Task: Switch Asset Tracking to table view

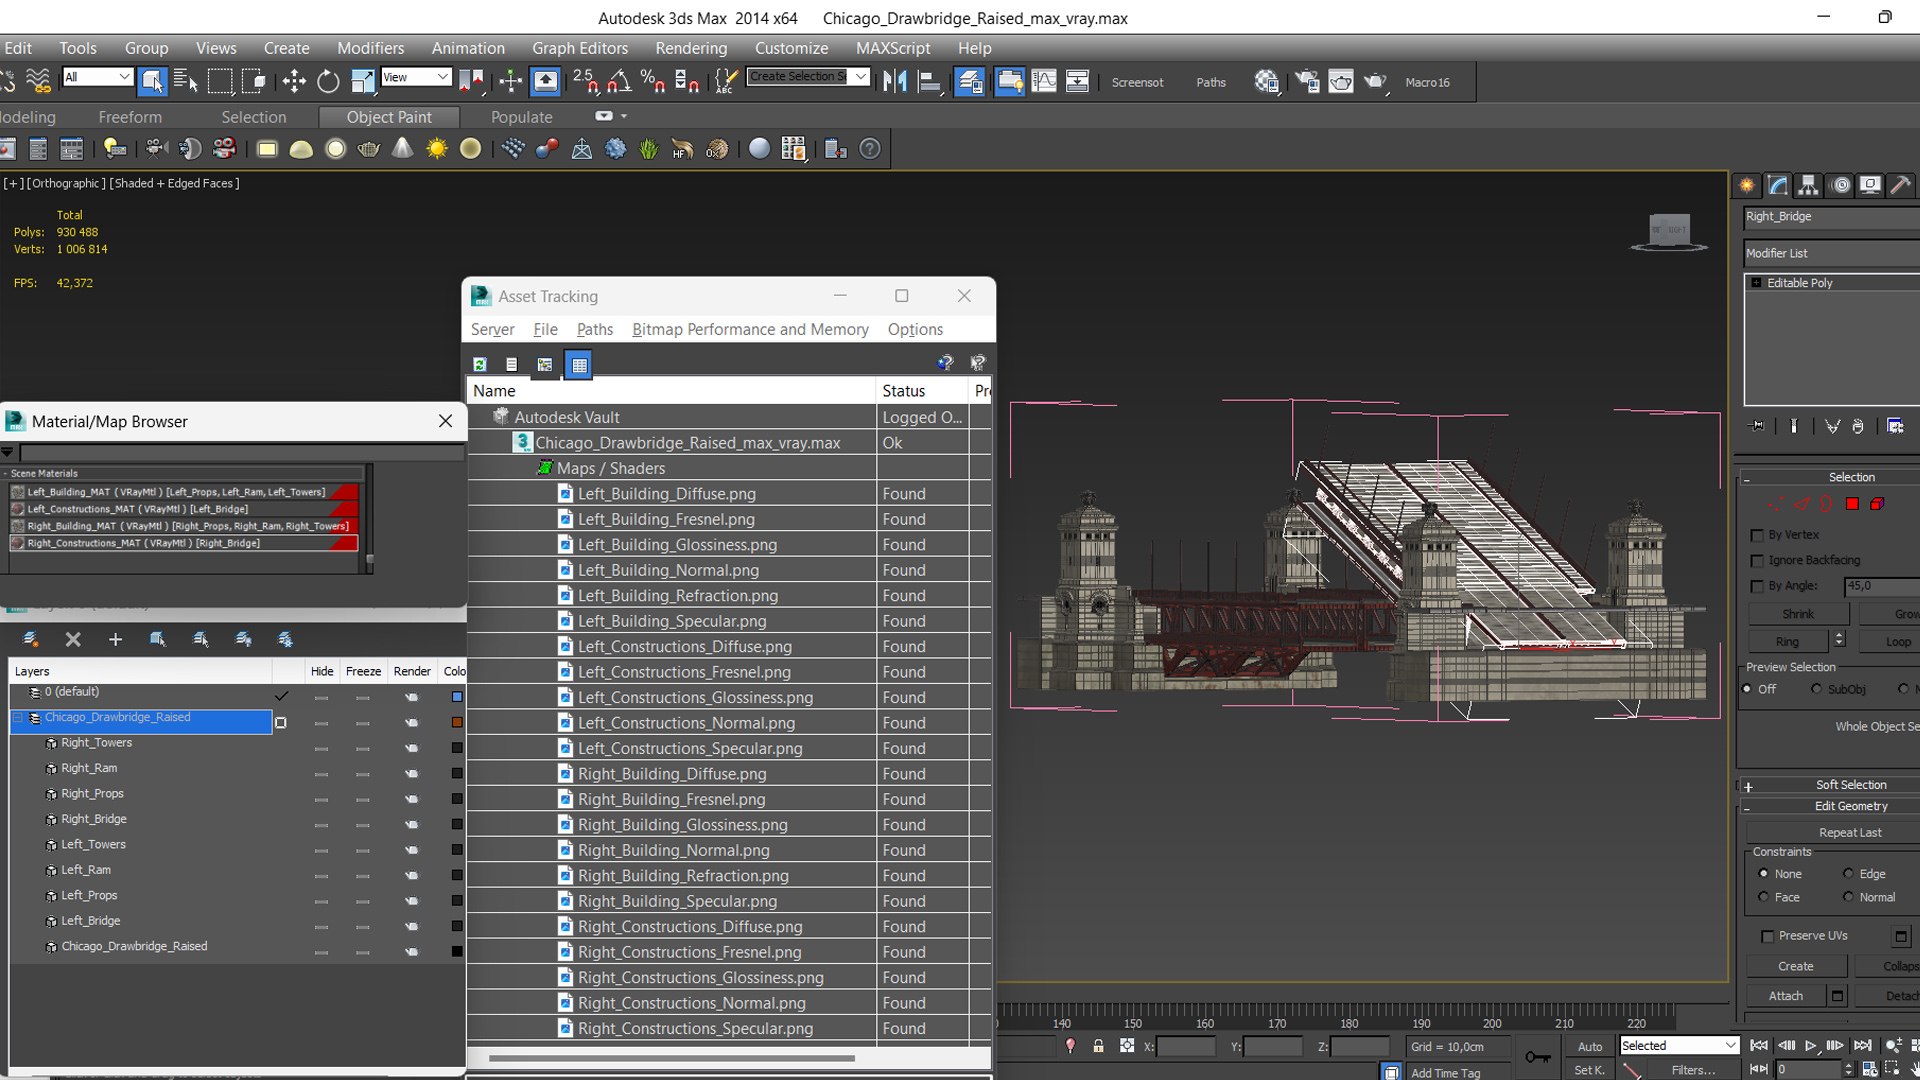Action: 579,364
